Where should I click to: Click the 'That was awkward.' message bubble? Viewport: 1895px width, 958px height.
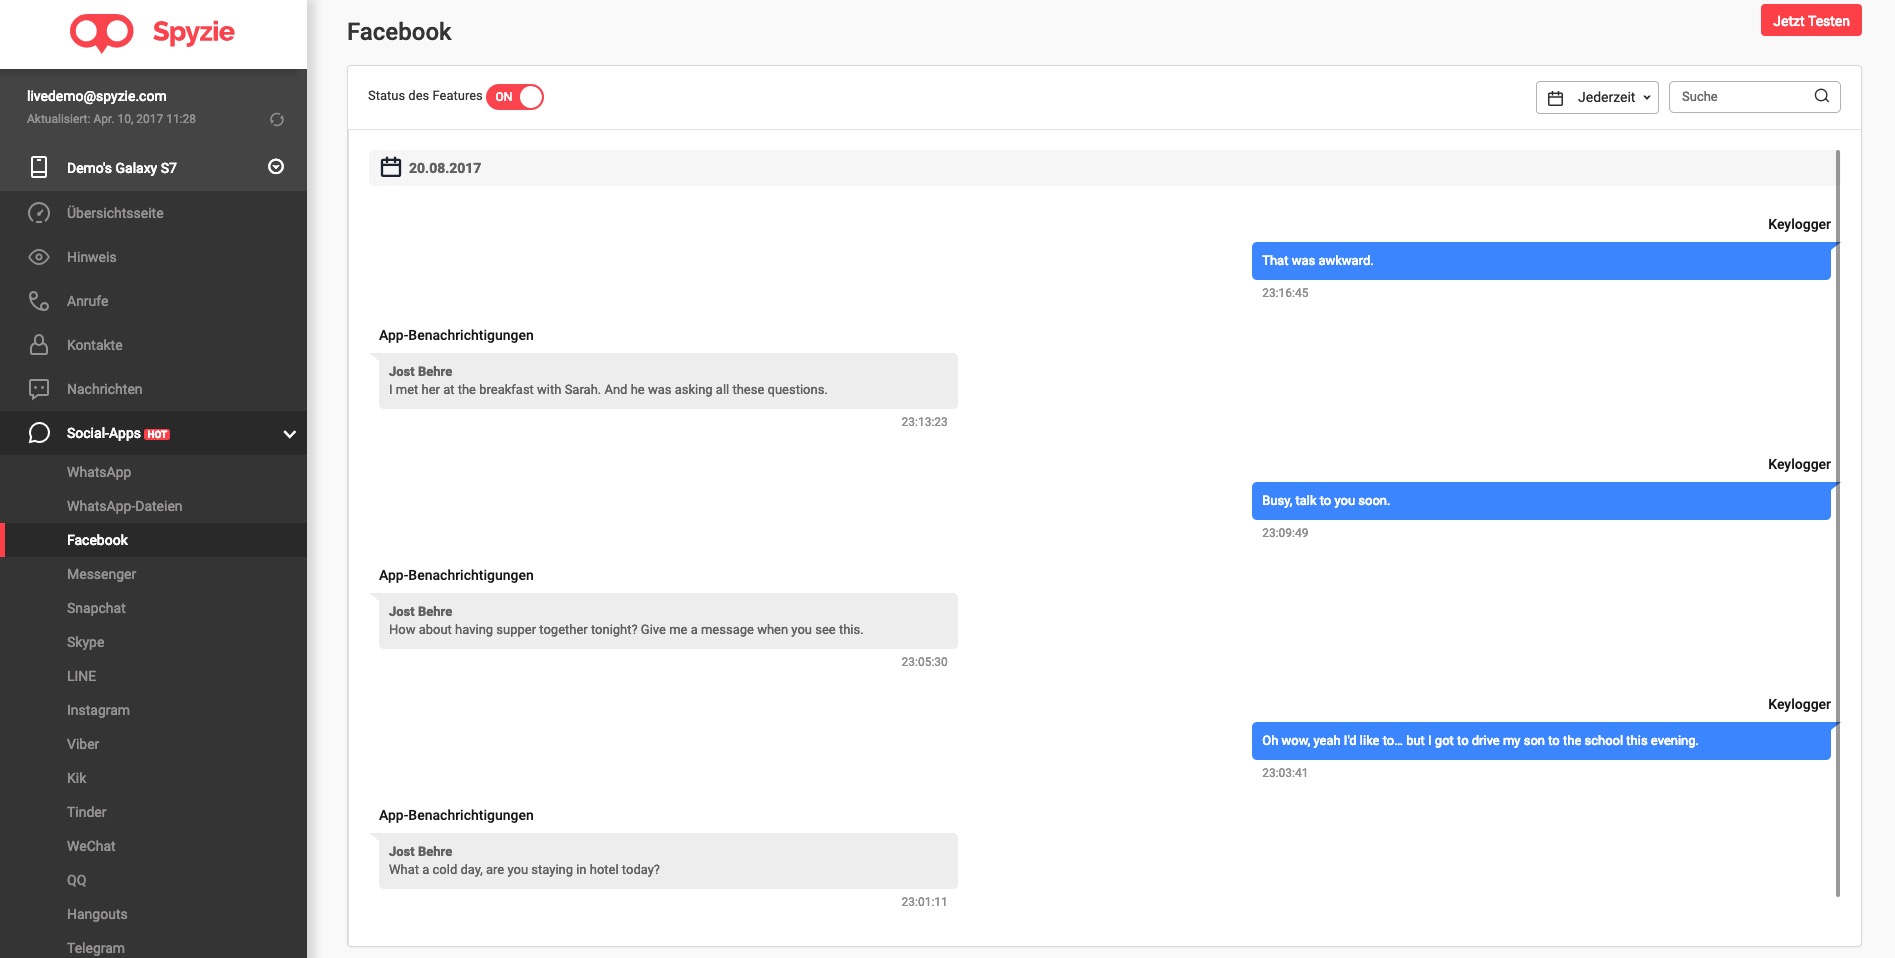pos(1541,261)
